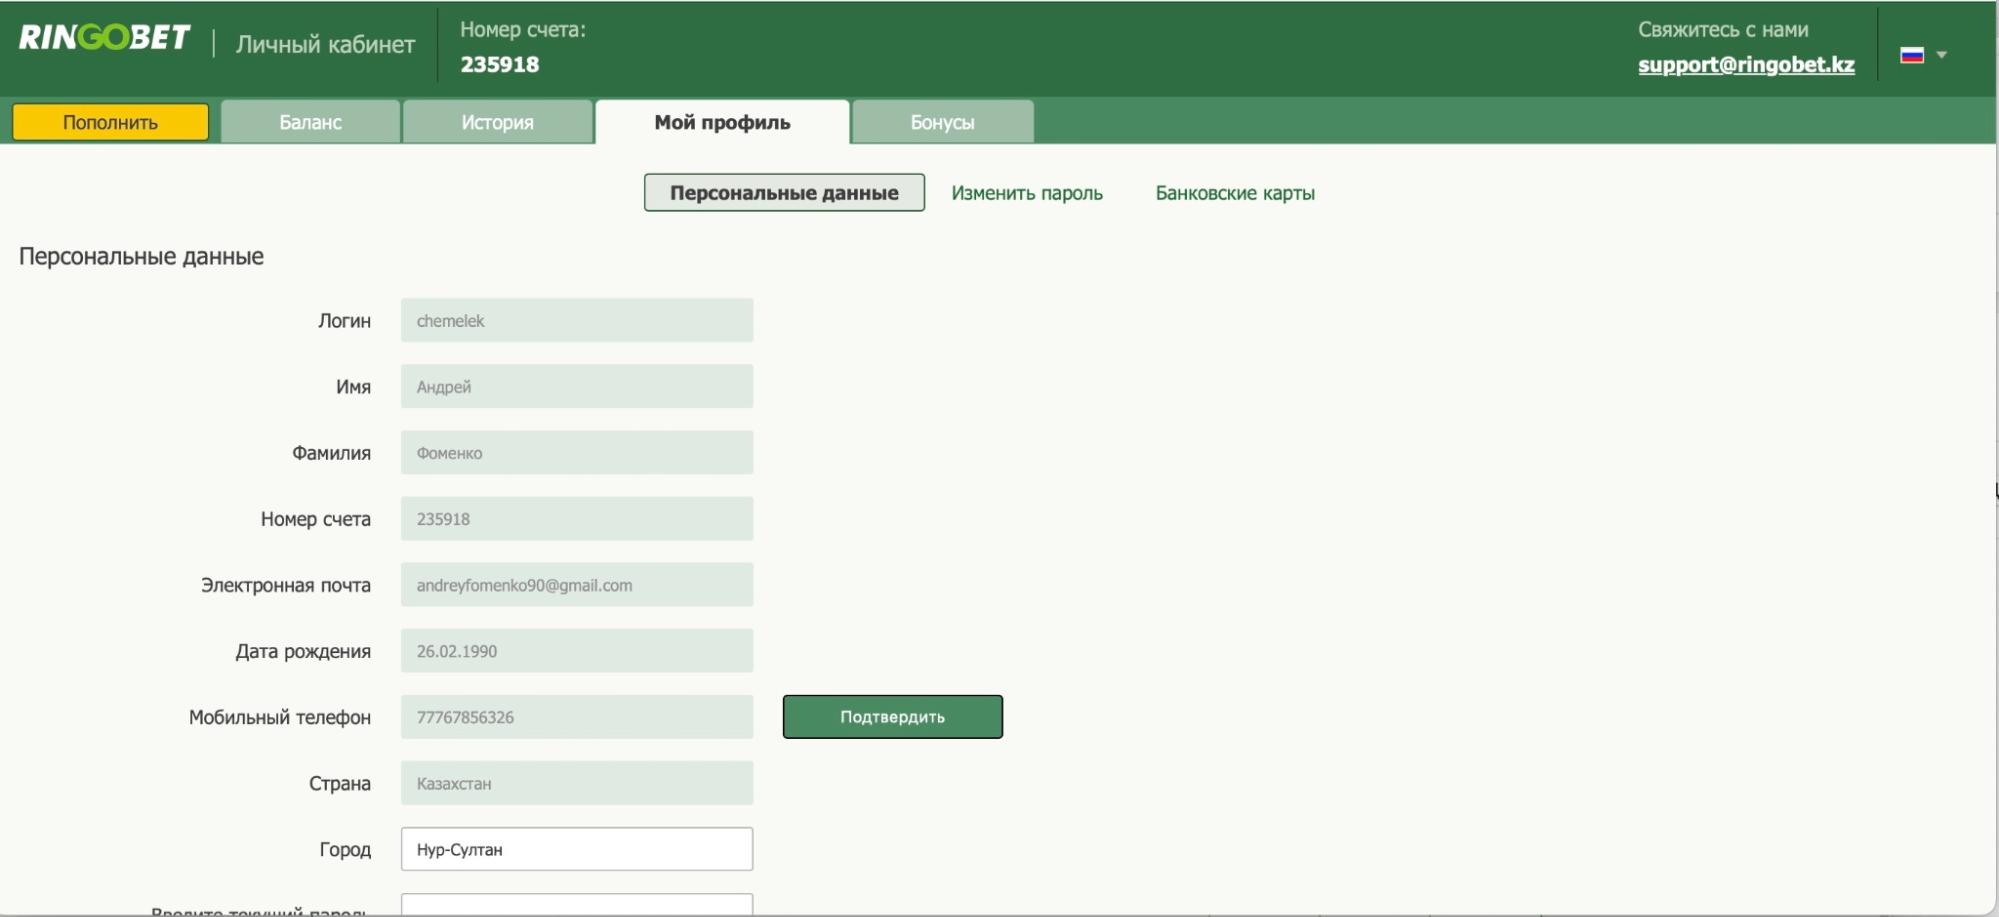Click the Дата рождения label
This screenshot has height=917, width=1999.
[x=303, y=651]
